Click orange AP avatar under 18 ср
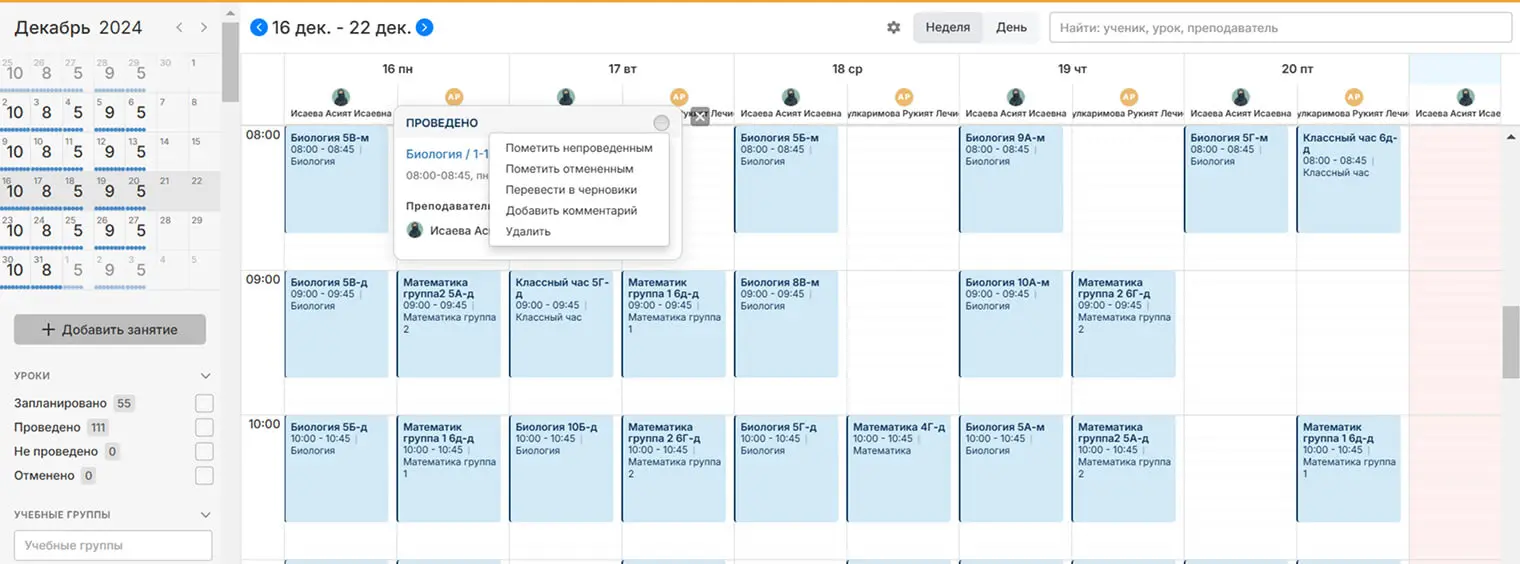Viewport: 1520px width, 564px height. pos(904,97)
